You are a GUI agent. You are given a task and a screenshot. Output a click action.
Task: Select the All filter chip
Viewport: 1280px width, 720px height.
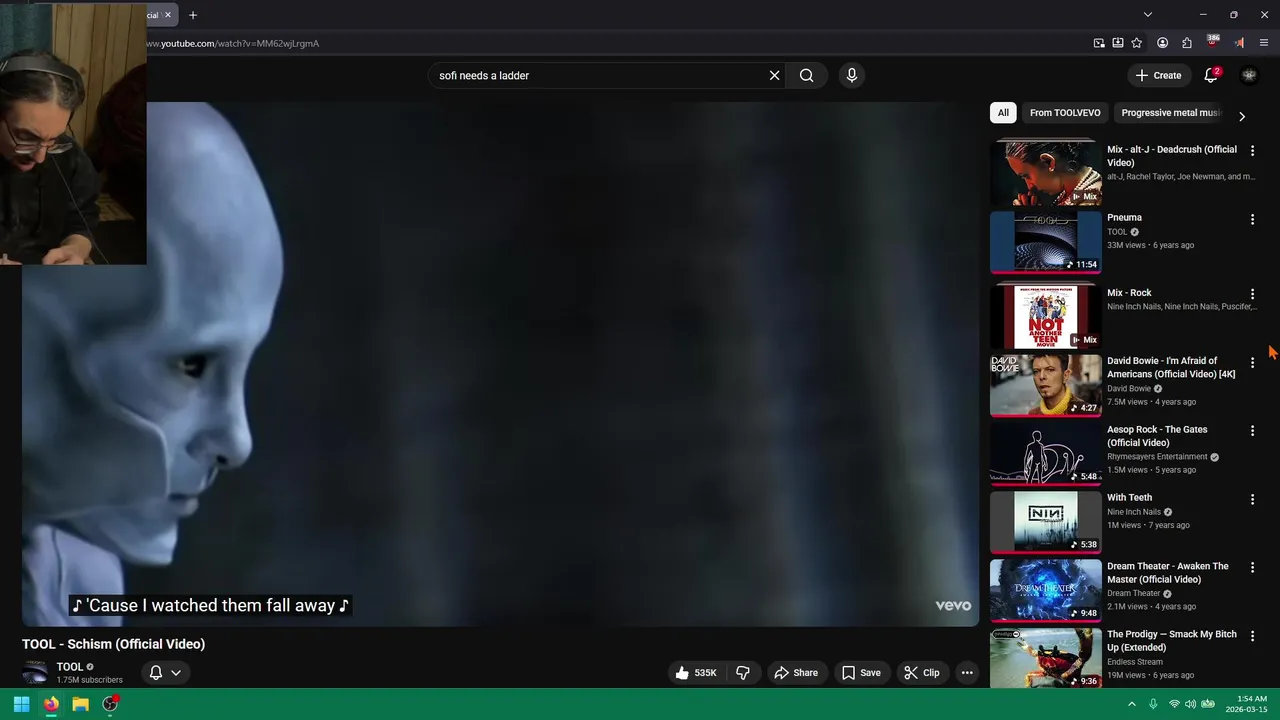coord(1003,113)
